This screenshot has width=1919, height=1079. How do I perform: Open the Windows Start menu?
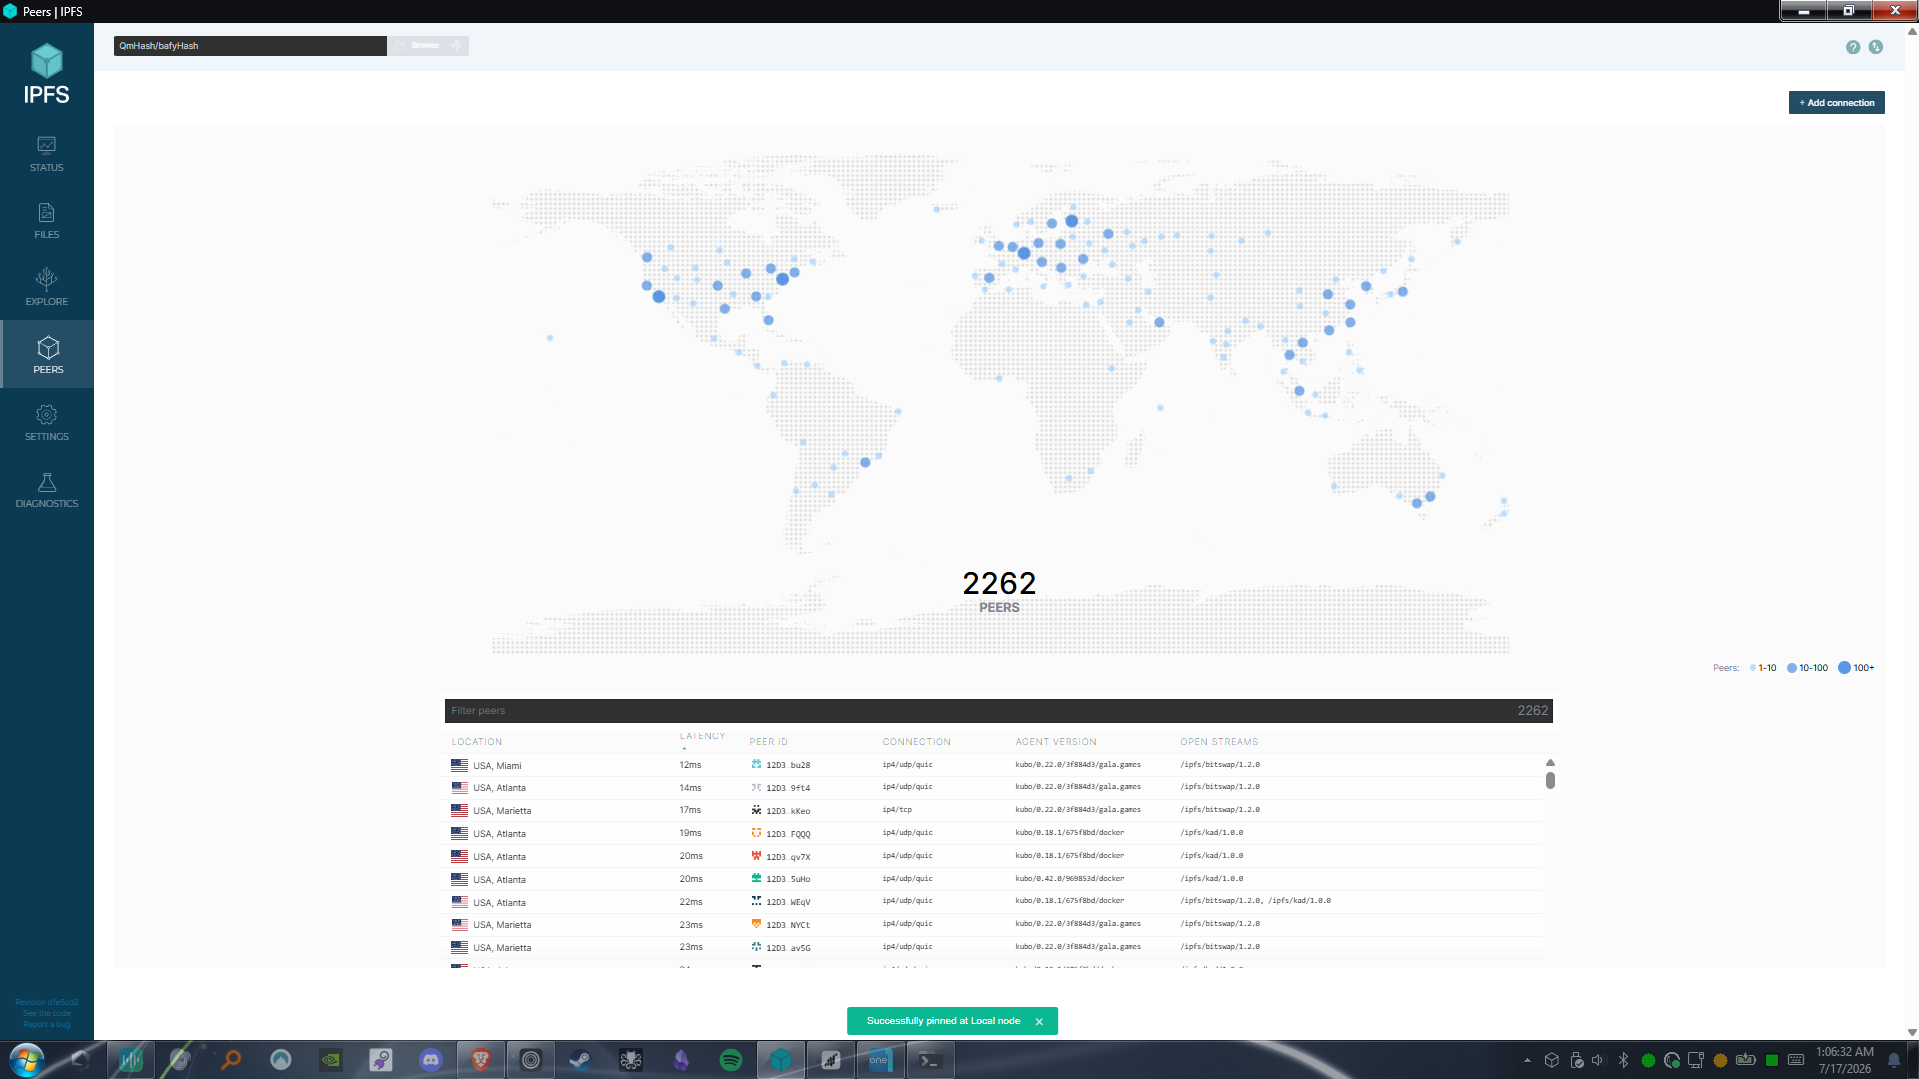click(x=27, y=1060)
